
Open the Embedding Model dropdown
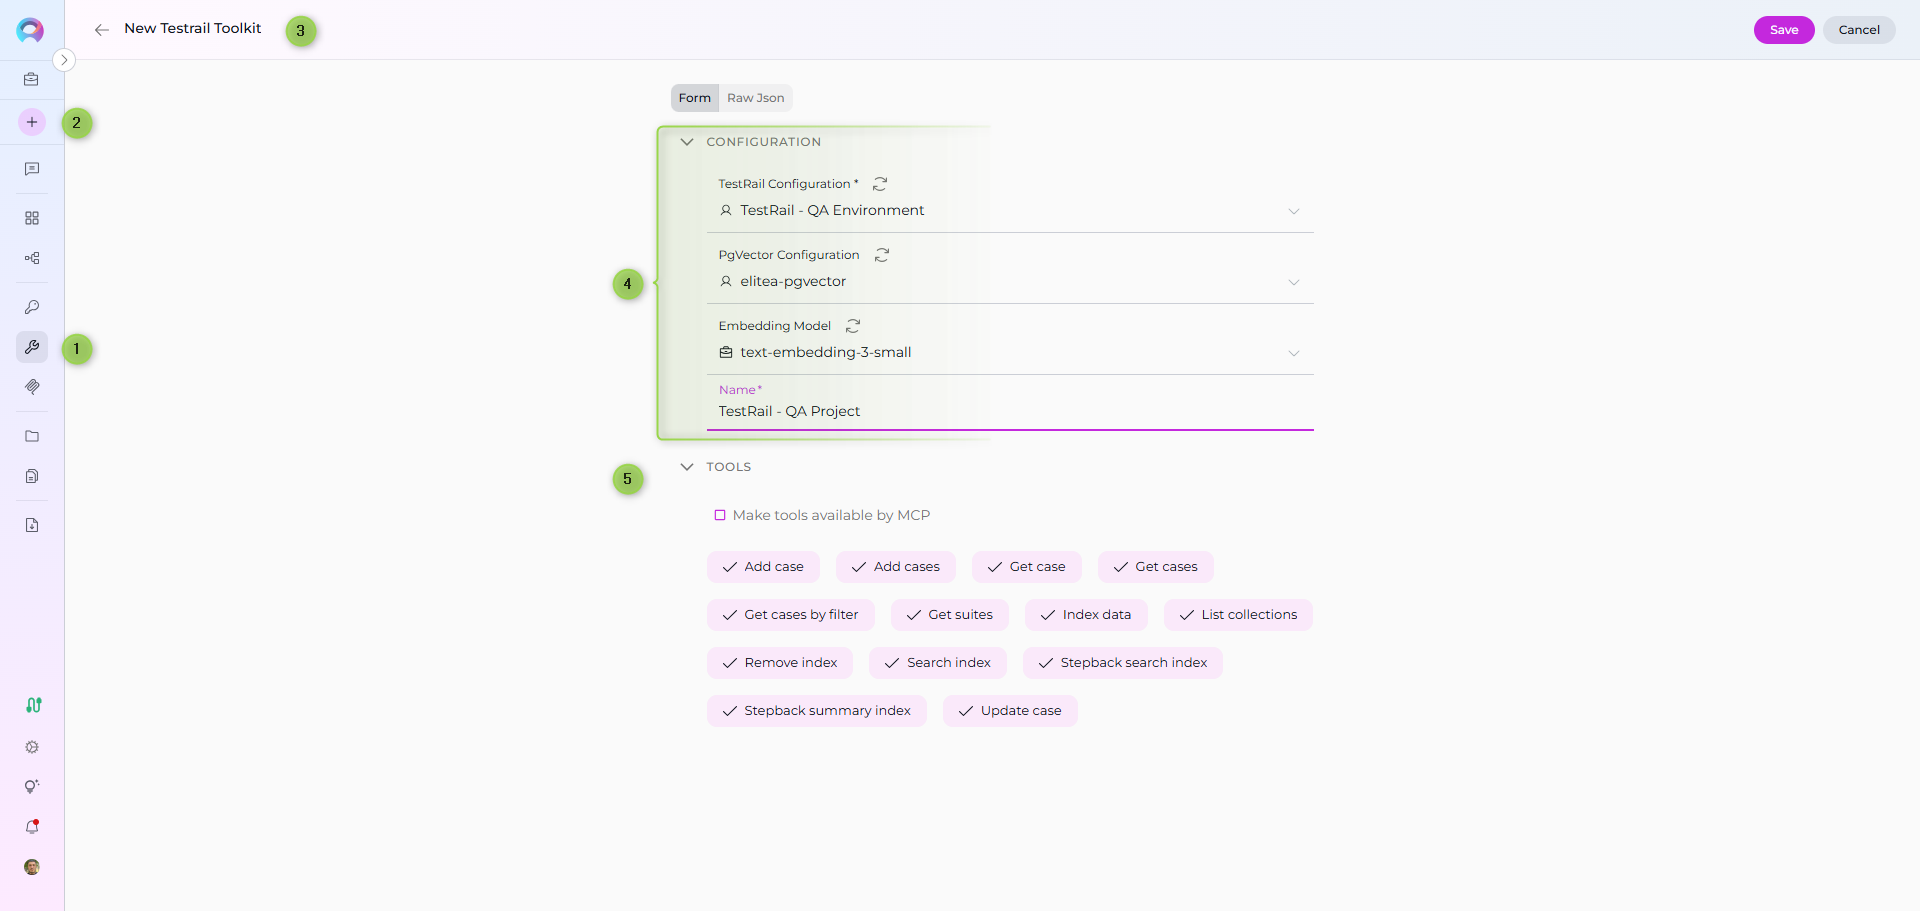point(1294,353)
